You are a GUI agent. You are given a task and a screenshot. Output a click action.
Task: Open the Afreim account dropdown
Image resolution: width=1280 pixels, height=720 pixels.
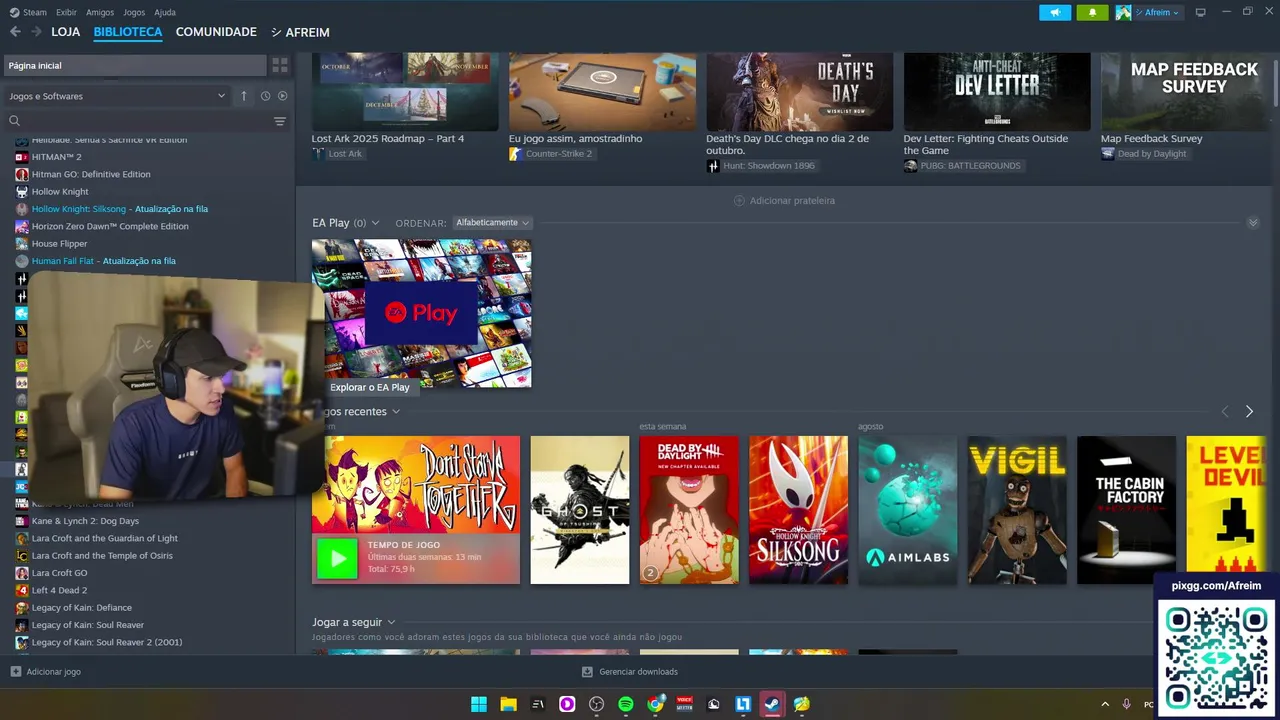(x=1148, y=12)
